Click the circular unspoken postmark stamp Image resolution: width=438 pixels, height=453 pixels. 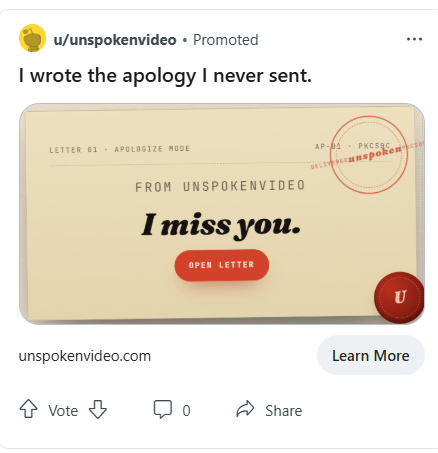point(369,155)
